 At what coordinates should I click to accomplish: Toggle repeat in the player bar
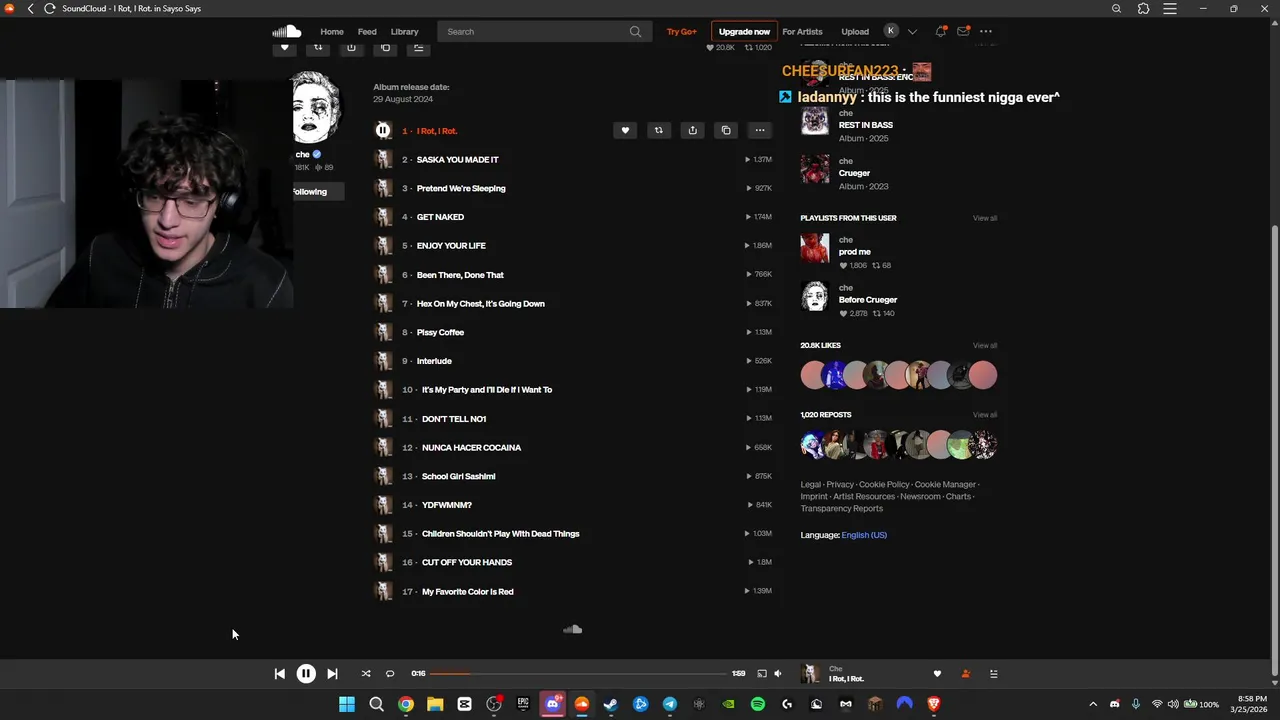(390, 674)
